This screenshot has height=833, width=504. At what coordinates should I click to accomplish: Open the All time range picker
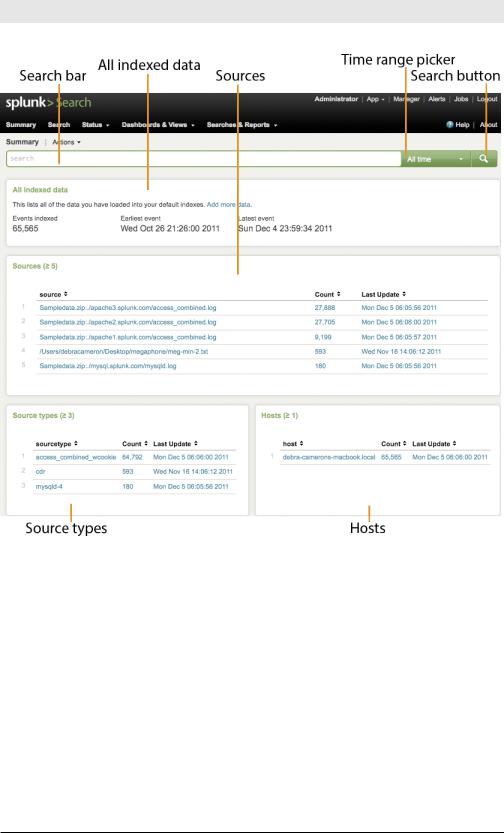coord(435,159)
